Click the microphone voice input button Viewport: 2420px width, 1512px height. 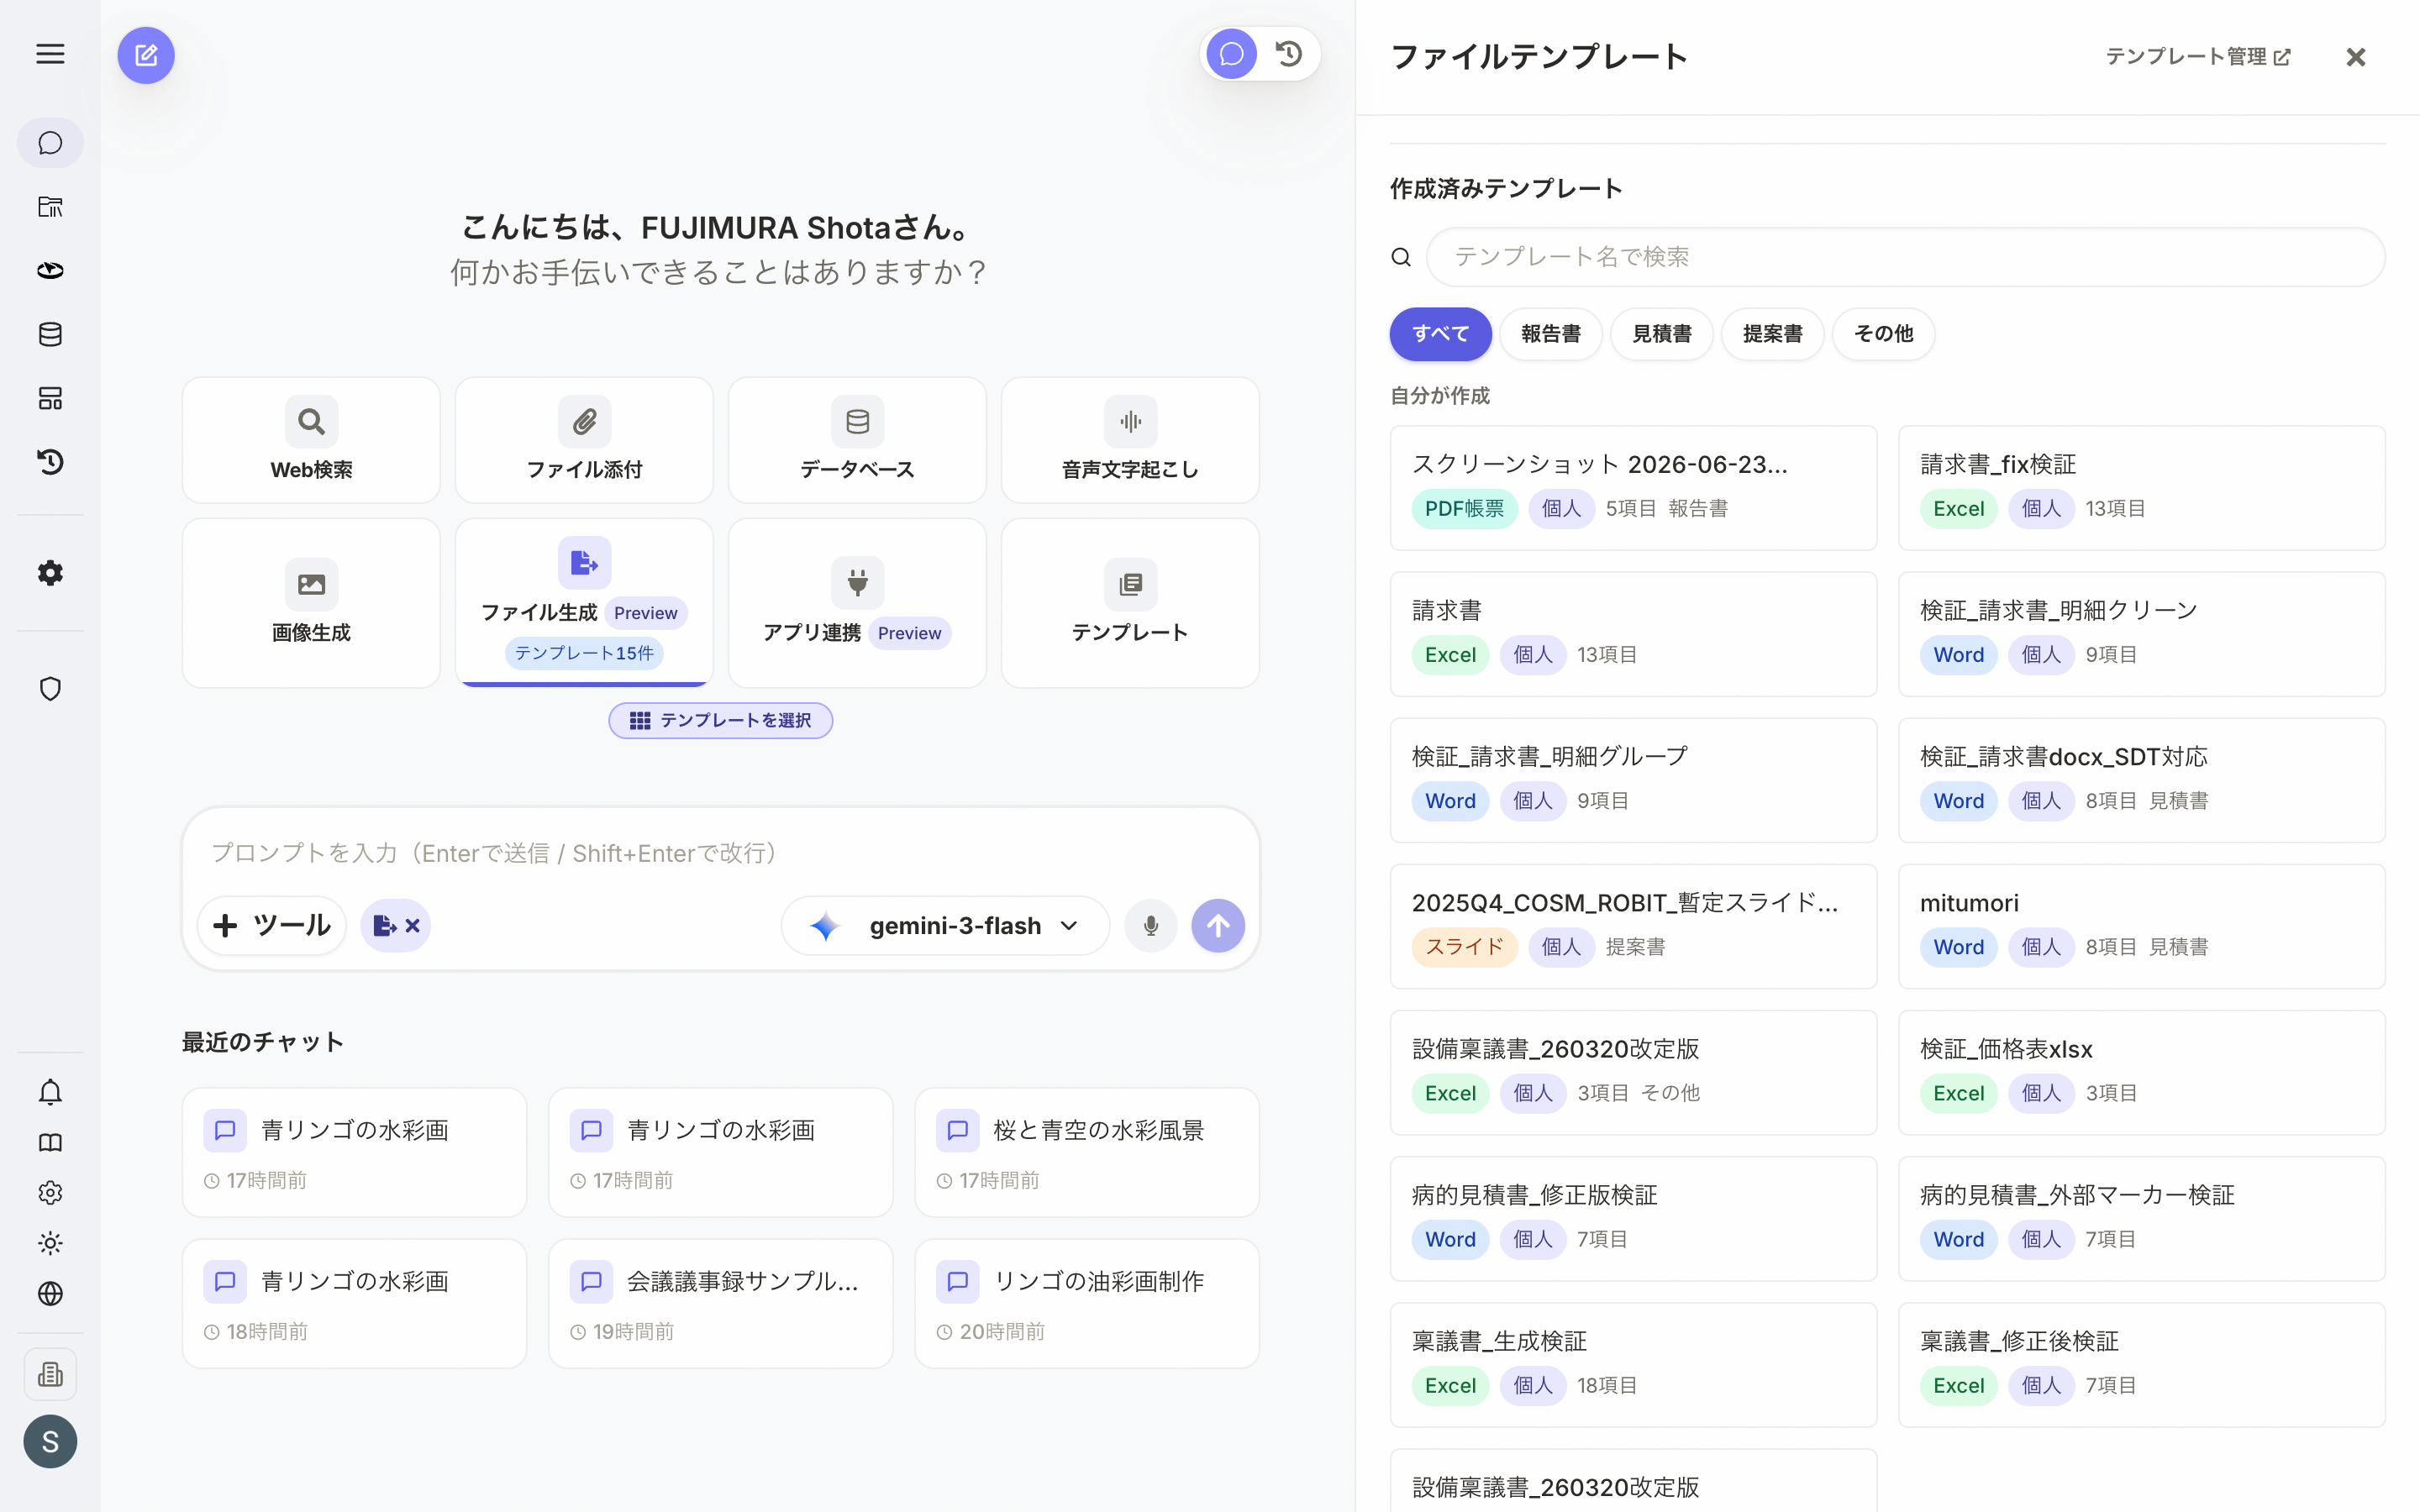1151,926
